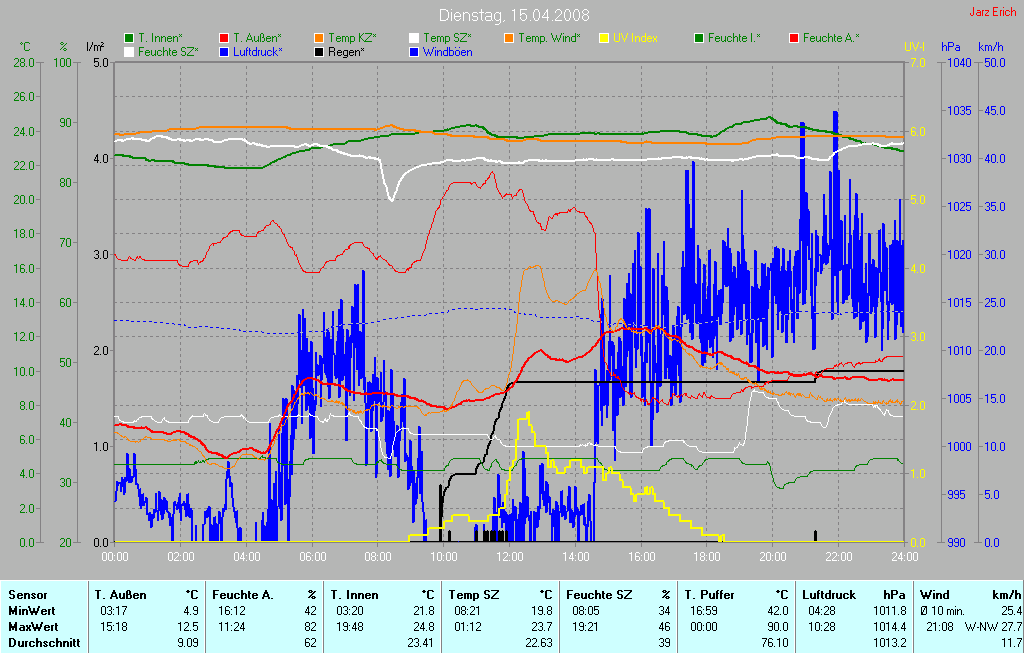Click the 12:00 time axis label
Image resolution: width=1024 pixels, height=653 pixels.
(509, 557)
